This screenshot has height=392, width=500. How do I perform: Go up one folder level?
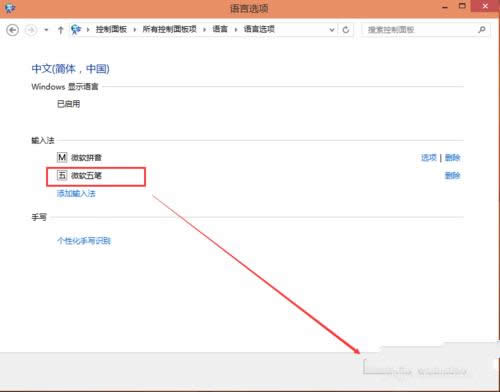pyautogui.click(x=60, y=30)
